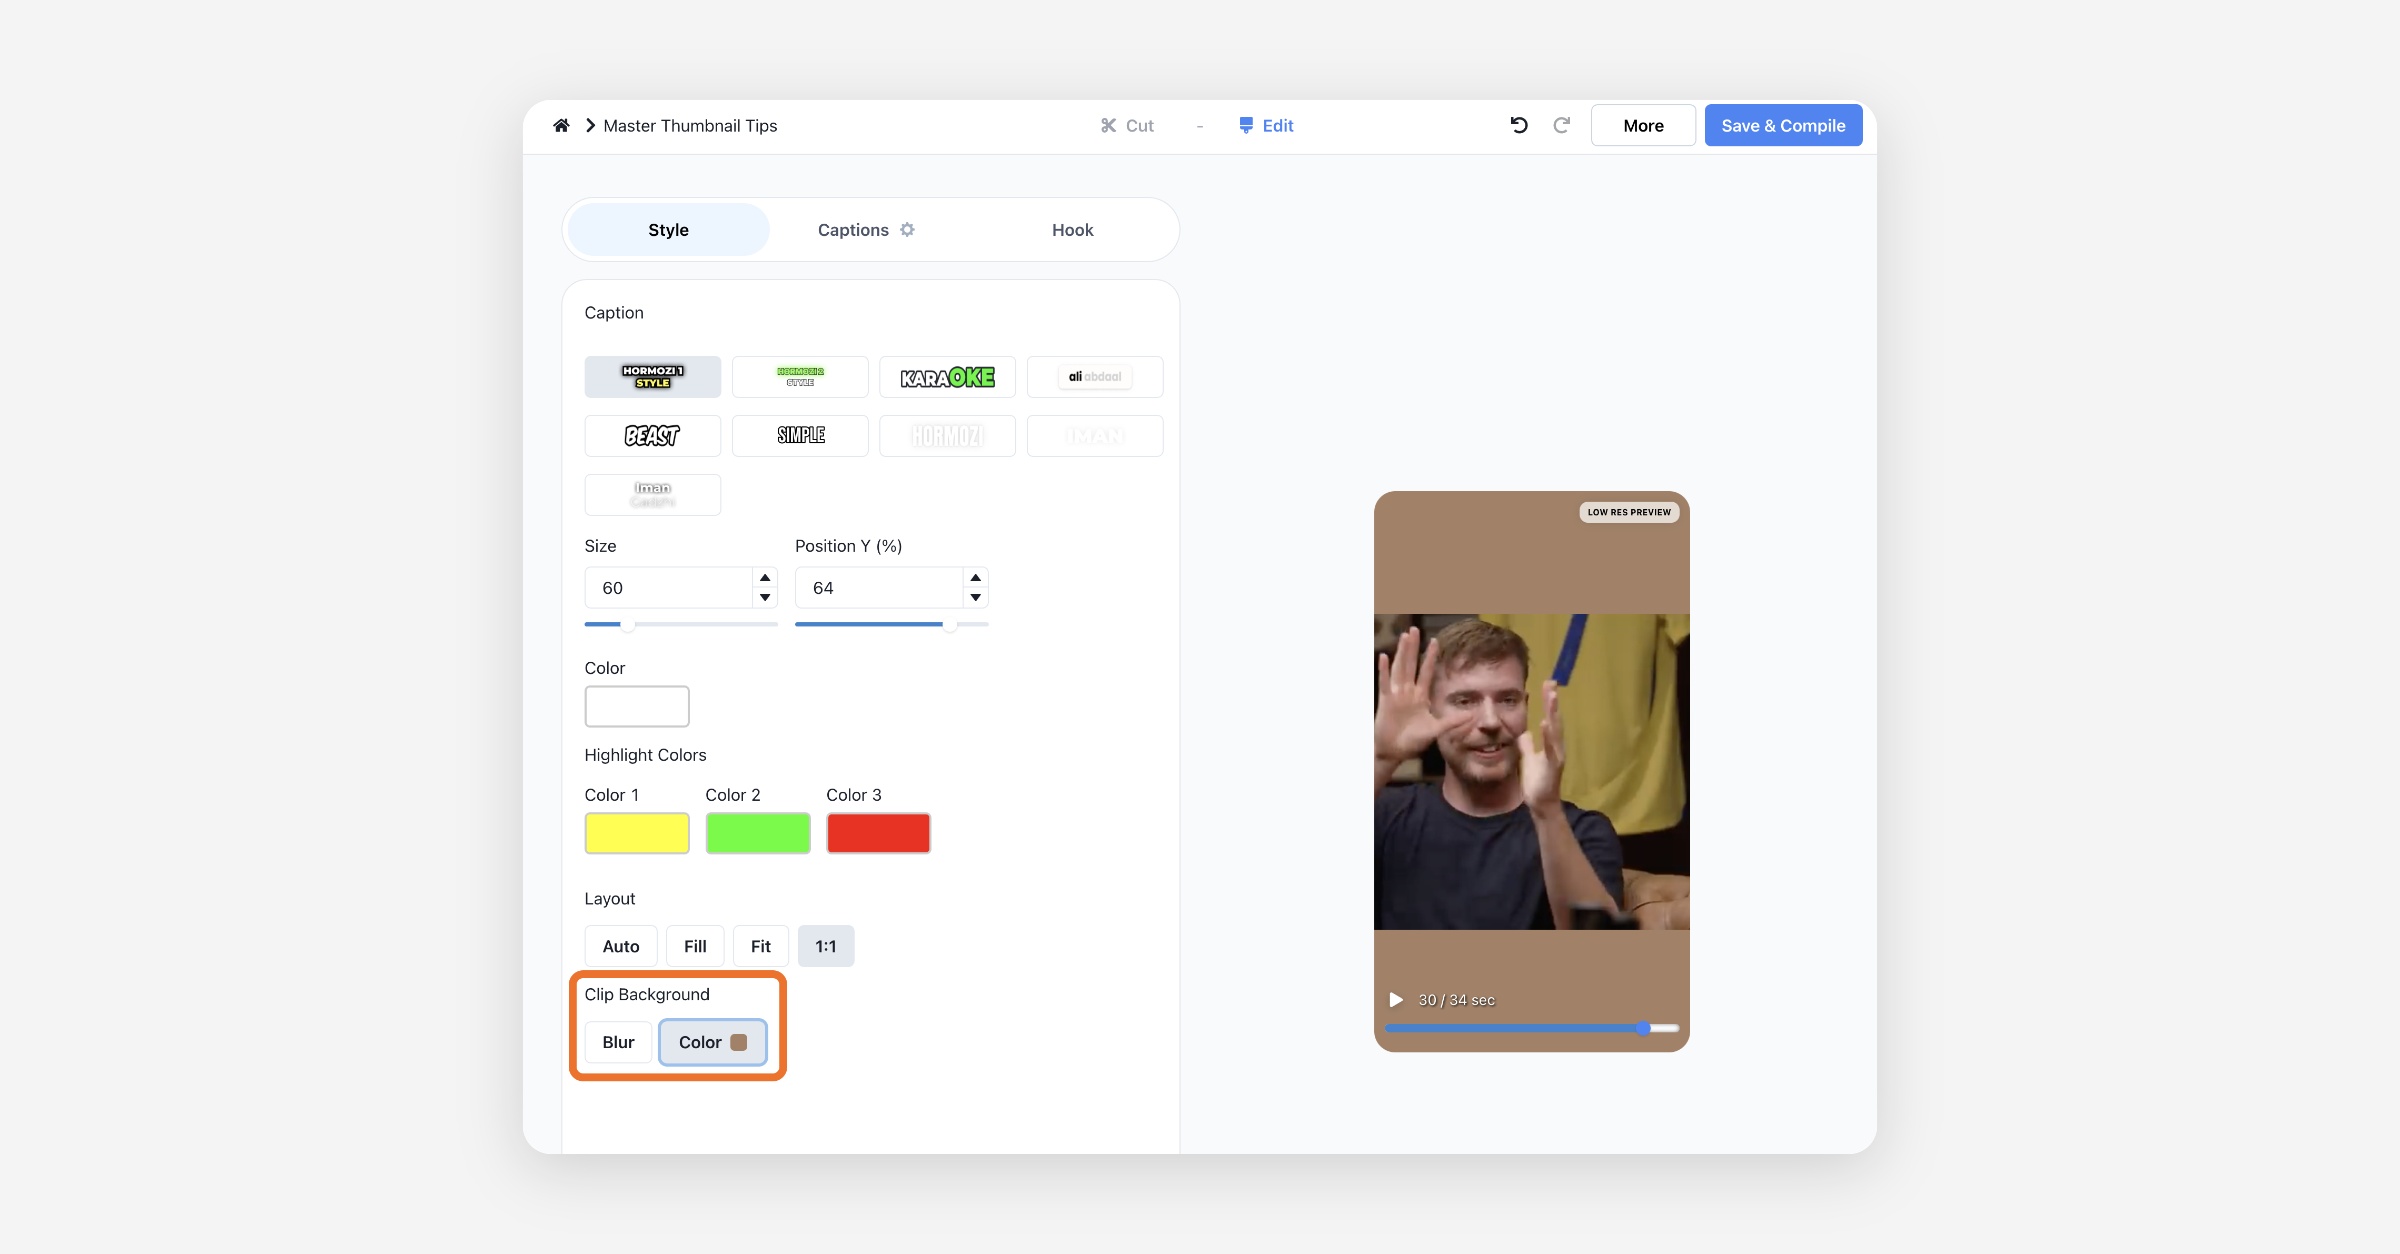This screenshot has width=2400, height=1254.
Task: Click Save & Compile button
Action: [1782, 125]
